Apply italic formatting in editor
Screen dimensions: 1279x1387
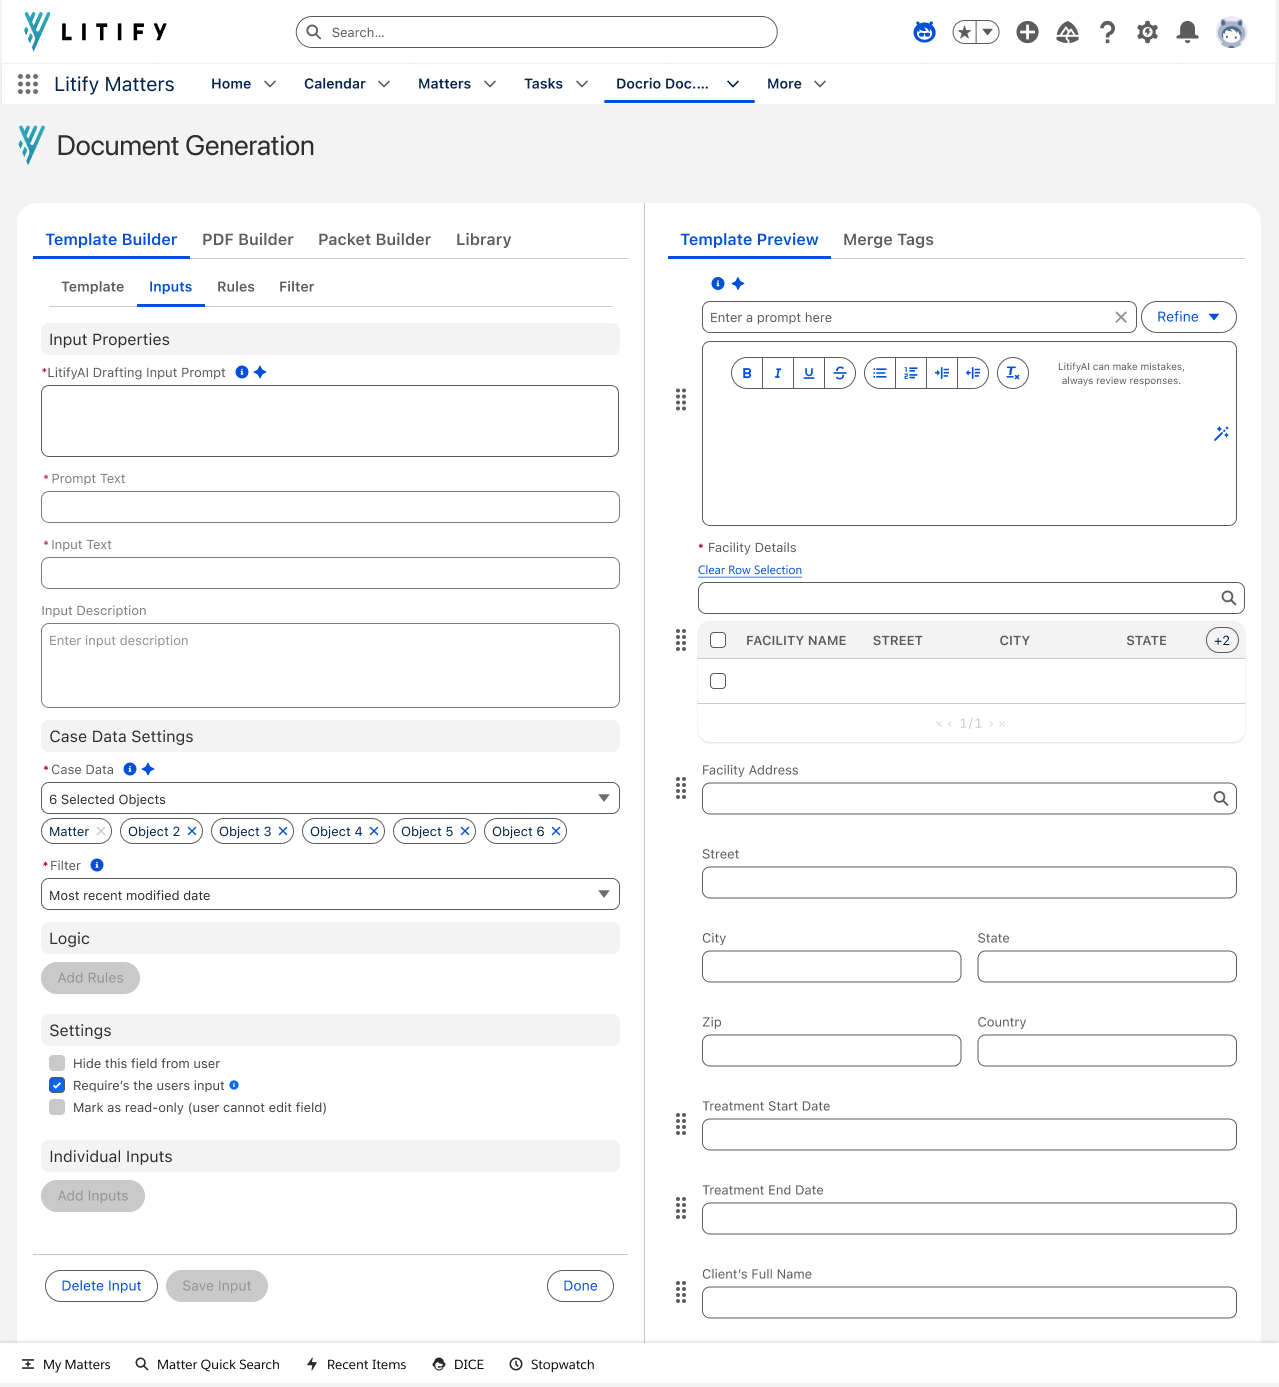778,373
